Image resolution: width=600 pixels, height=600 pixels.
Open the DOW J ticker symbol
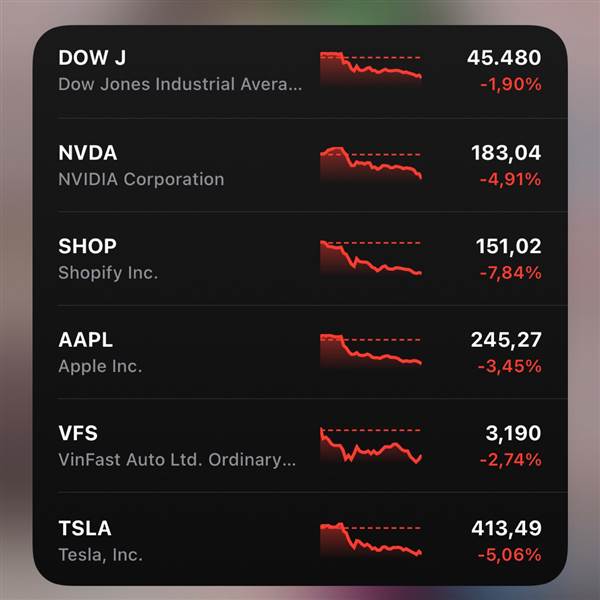(90, 58)
